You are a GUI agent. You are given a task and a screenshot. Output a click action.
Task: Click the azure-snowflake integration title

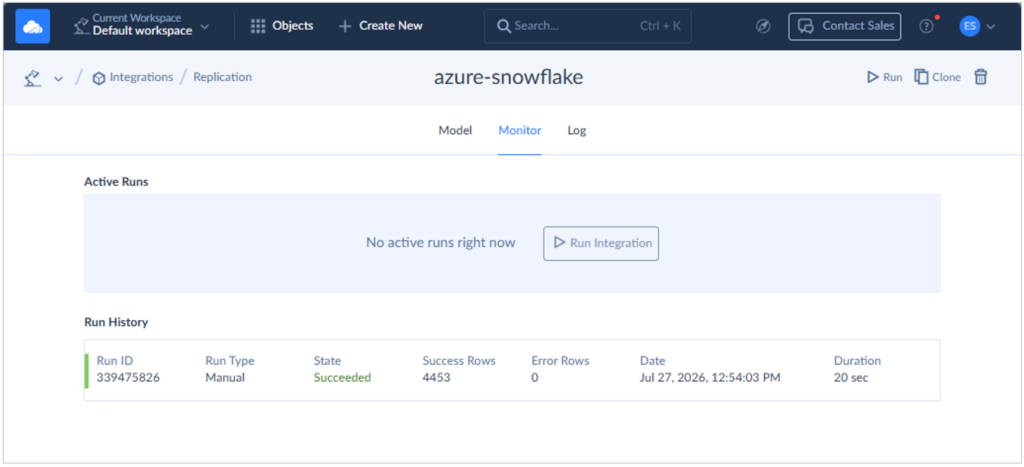tap(508, 77)
